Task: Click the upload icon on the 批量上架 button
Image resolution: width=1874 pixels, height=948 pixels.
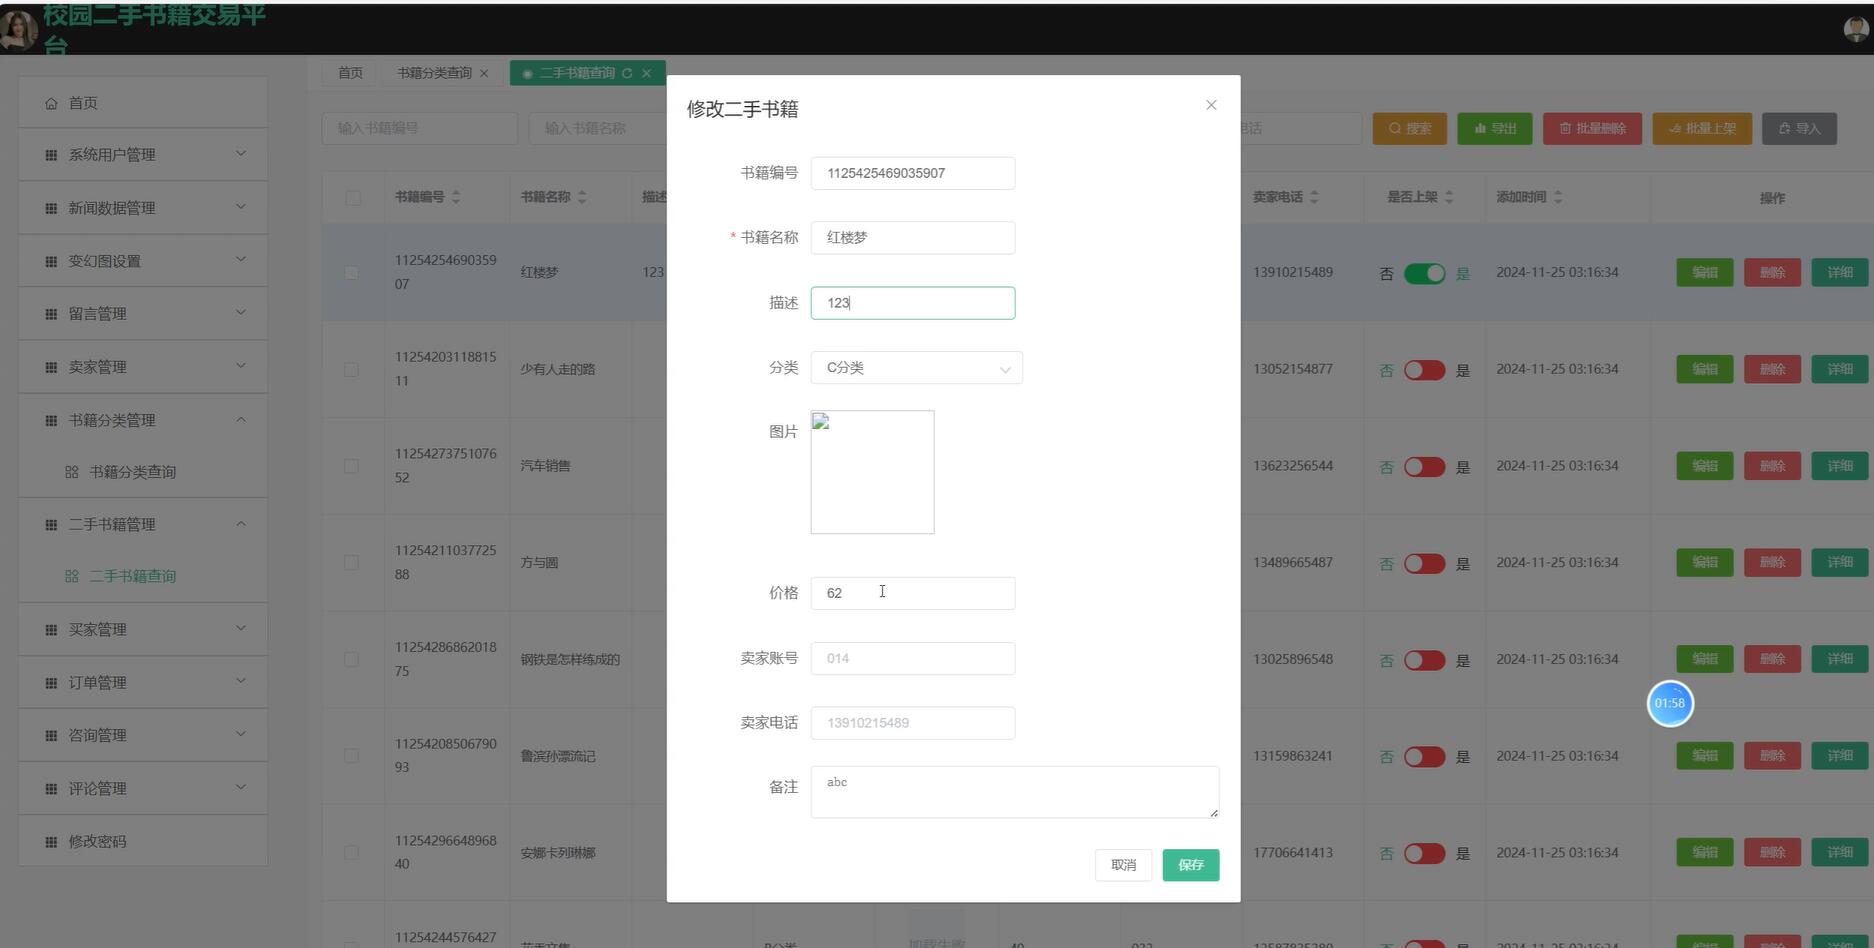Action: tap(1676, 128)
